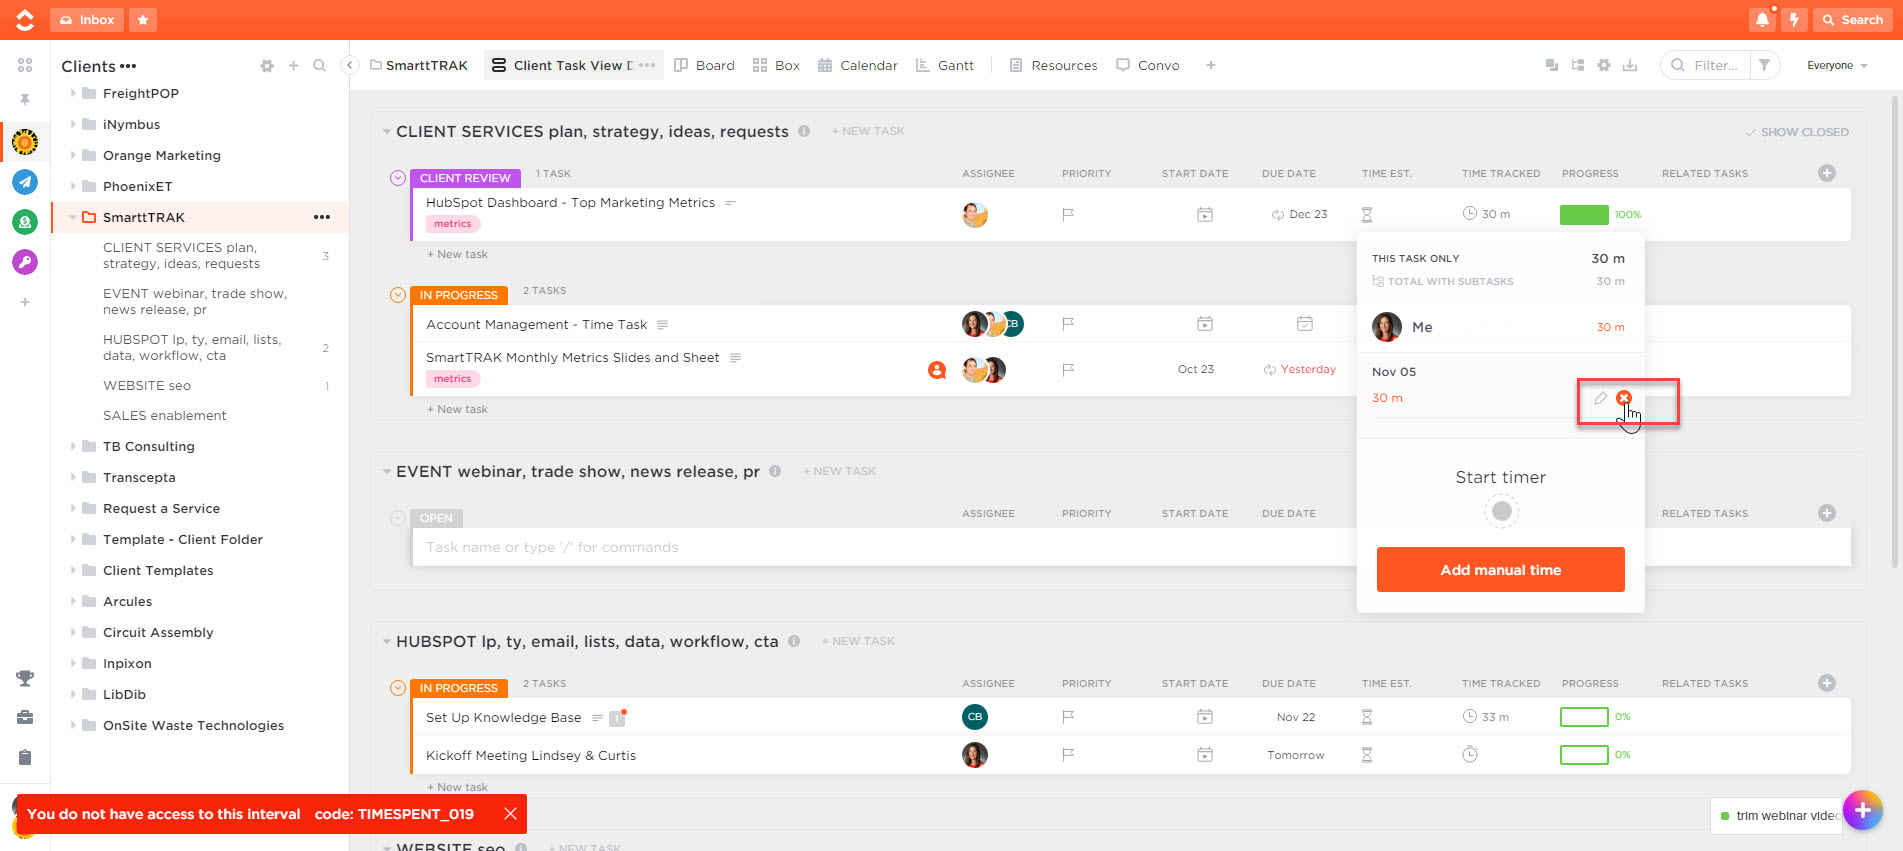Open view settings gear in toolbar
Screen dimensions: 1903x851
(1604, 65)
